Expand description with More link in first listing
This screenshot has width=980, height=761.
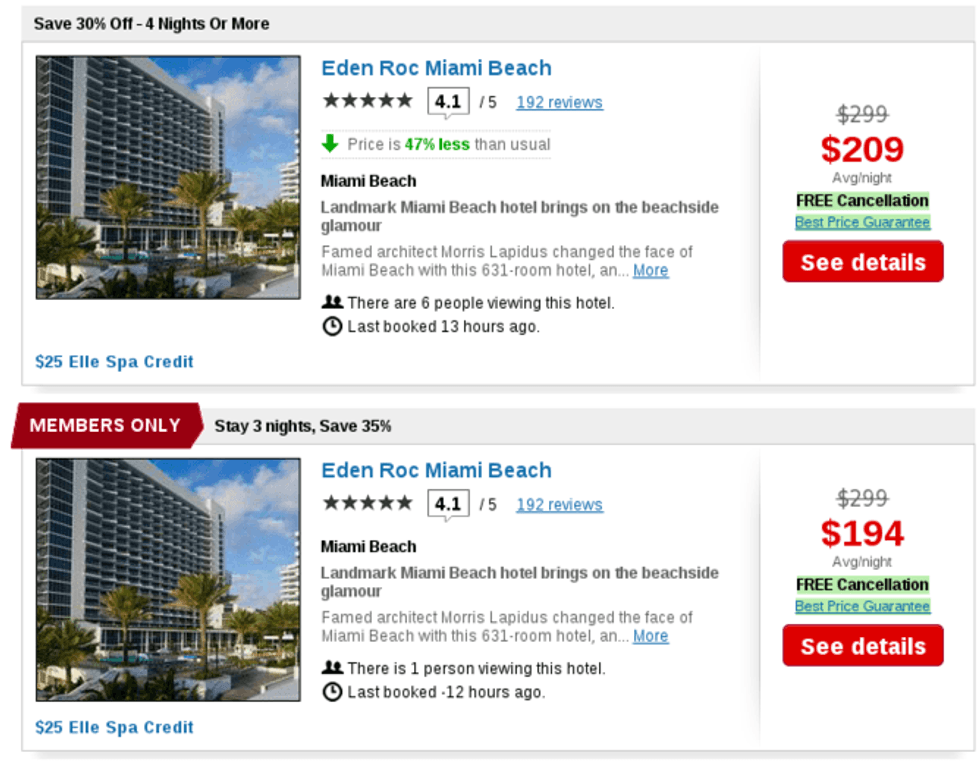click(x=650, y=270)
